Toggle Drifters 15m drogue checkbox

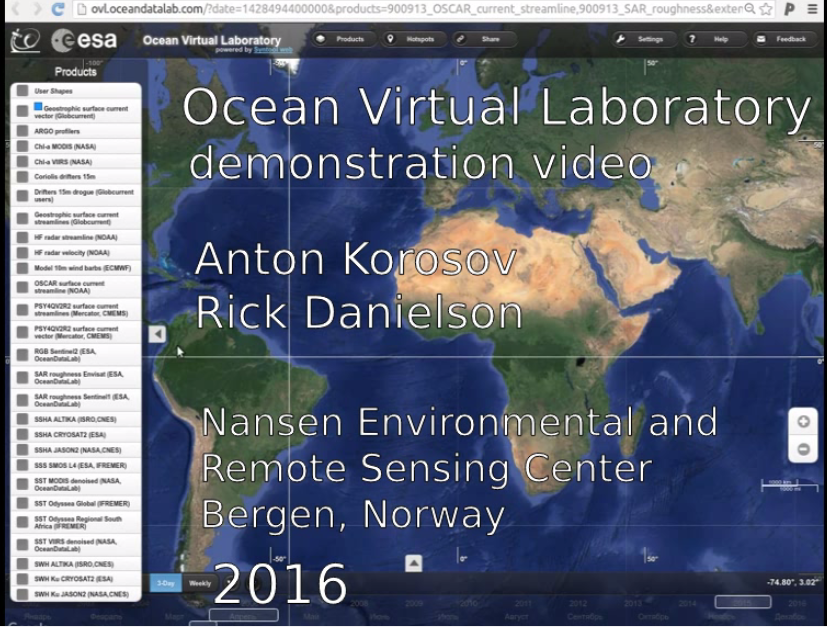pyautogui.click(x=22, y=196)
